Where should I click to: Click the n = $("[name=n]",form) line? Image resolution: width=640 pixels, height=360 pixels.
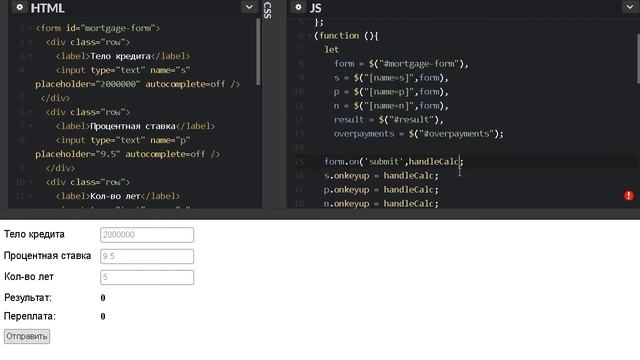tap(391, 106)
